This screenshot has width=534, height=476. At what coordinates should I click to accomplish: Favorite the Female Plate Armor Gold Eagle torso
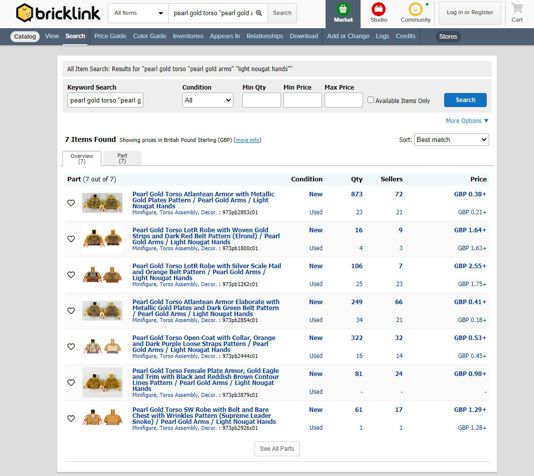coord(71,382)
